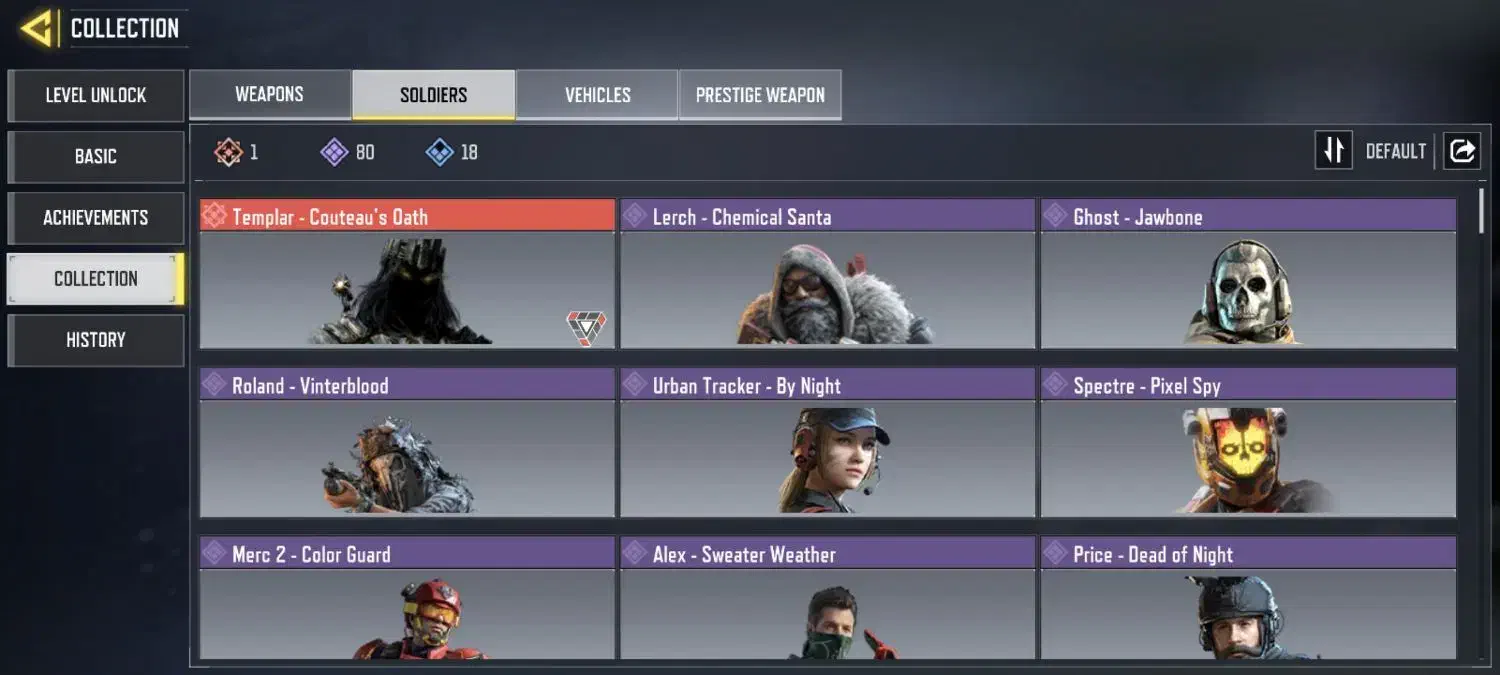Viewport: 1500px width, 675px height.
Task: Open the History section
Action: pyautogui.click(x=96, y=340)
